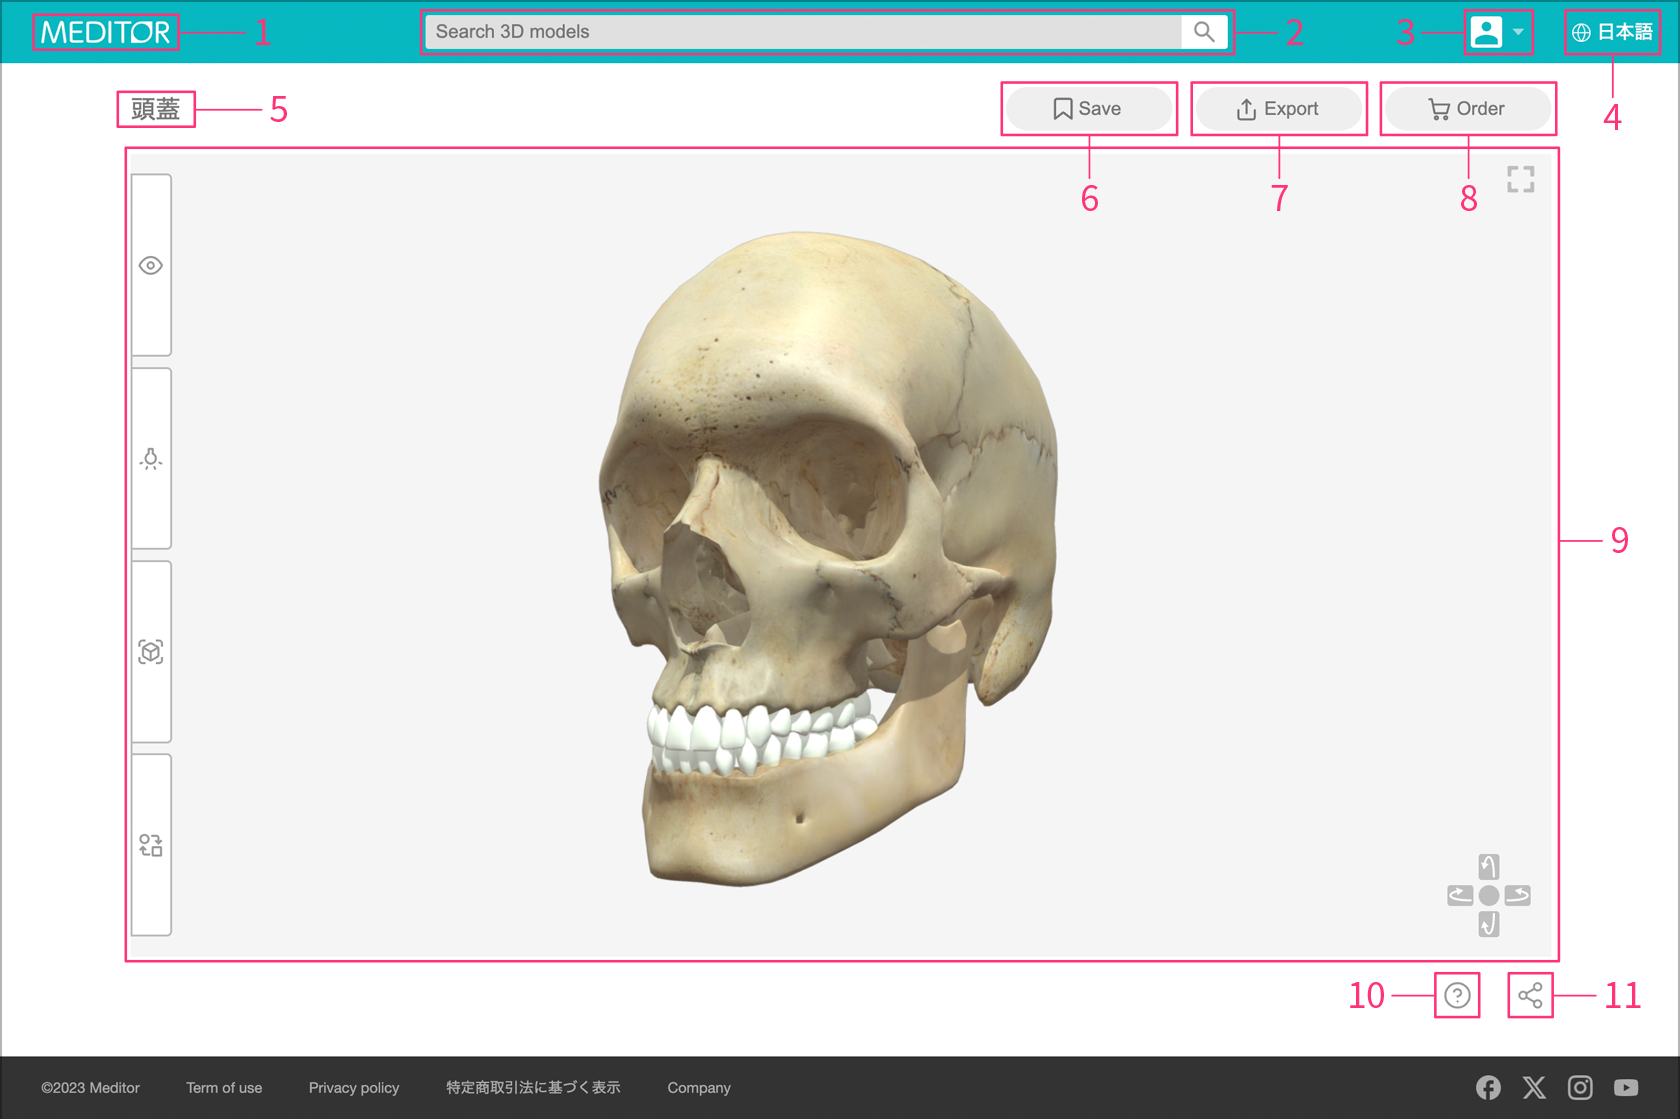Screen dimensions: 1680x1119
Task: Rotate the skull left with arrow control
Action: 1460,895
